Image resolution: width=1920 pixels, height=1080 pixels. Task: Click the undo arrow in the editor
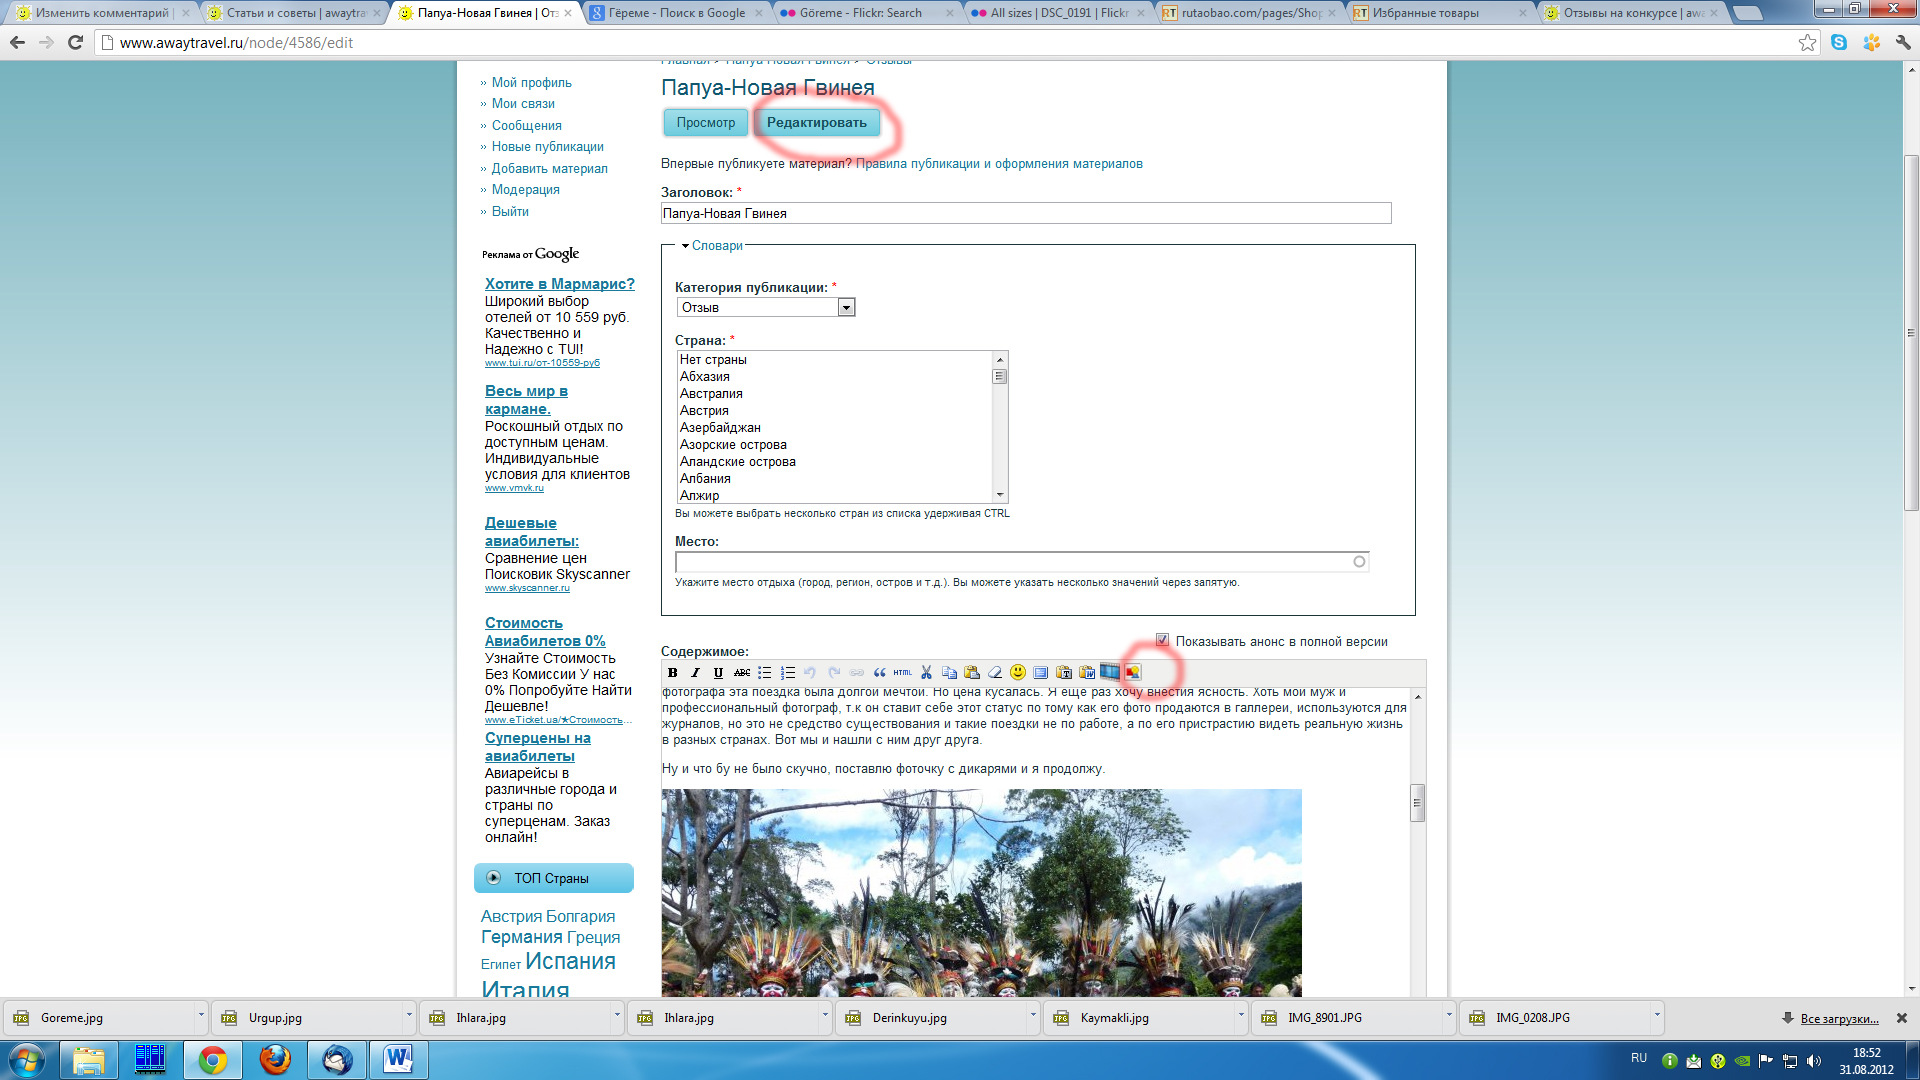coord(810,672)
